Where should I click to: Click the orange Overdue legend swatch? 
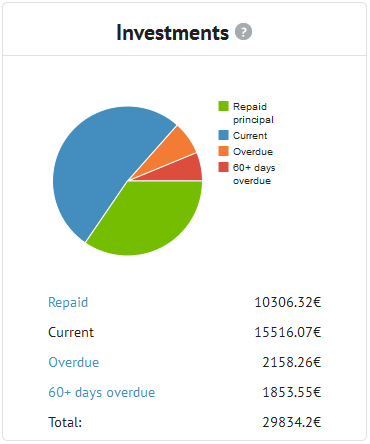(x=223, y=151)
